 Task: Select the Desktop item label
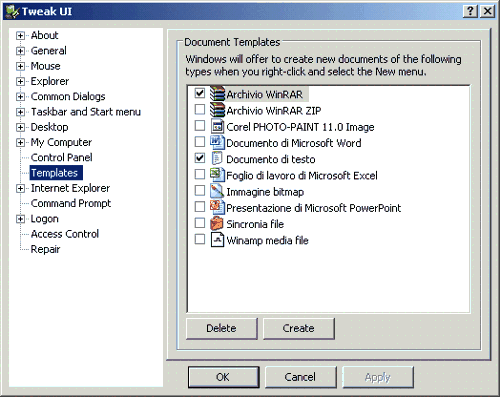tap(49, 127)
